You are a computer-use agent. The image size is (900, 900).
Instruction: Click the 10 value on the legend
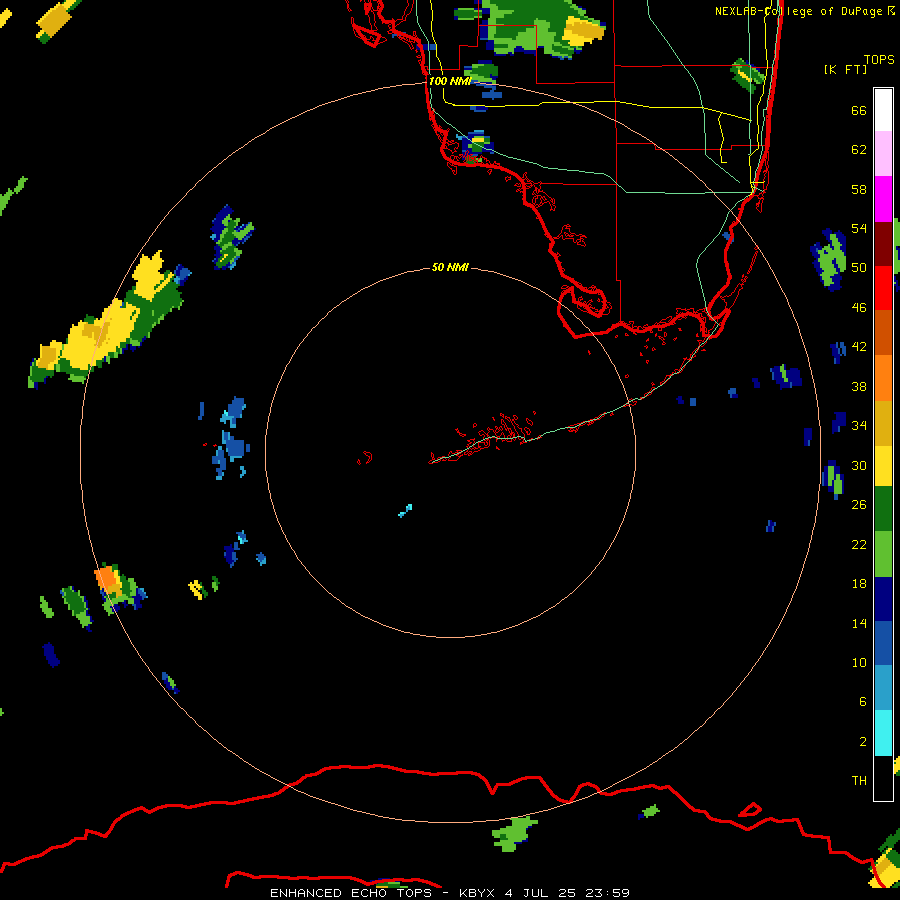pos(859,663)
